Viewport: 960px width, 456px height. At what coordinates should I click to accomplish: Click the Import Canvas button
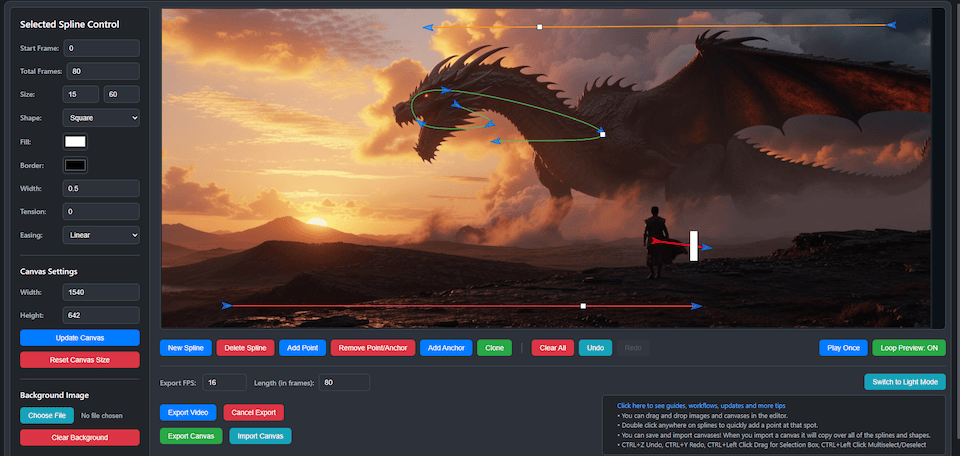coord(260,436)
